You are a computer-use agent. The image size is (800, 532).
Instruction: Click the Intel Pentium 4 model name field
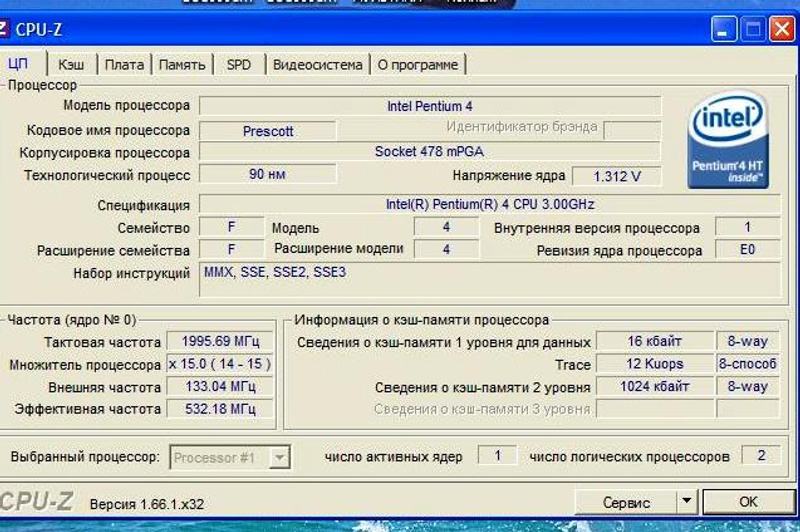[430, 106]
